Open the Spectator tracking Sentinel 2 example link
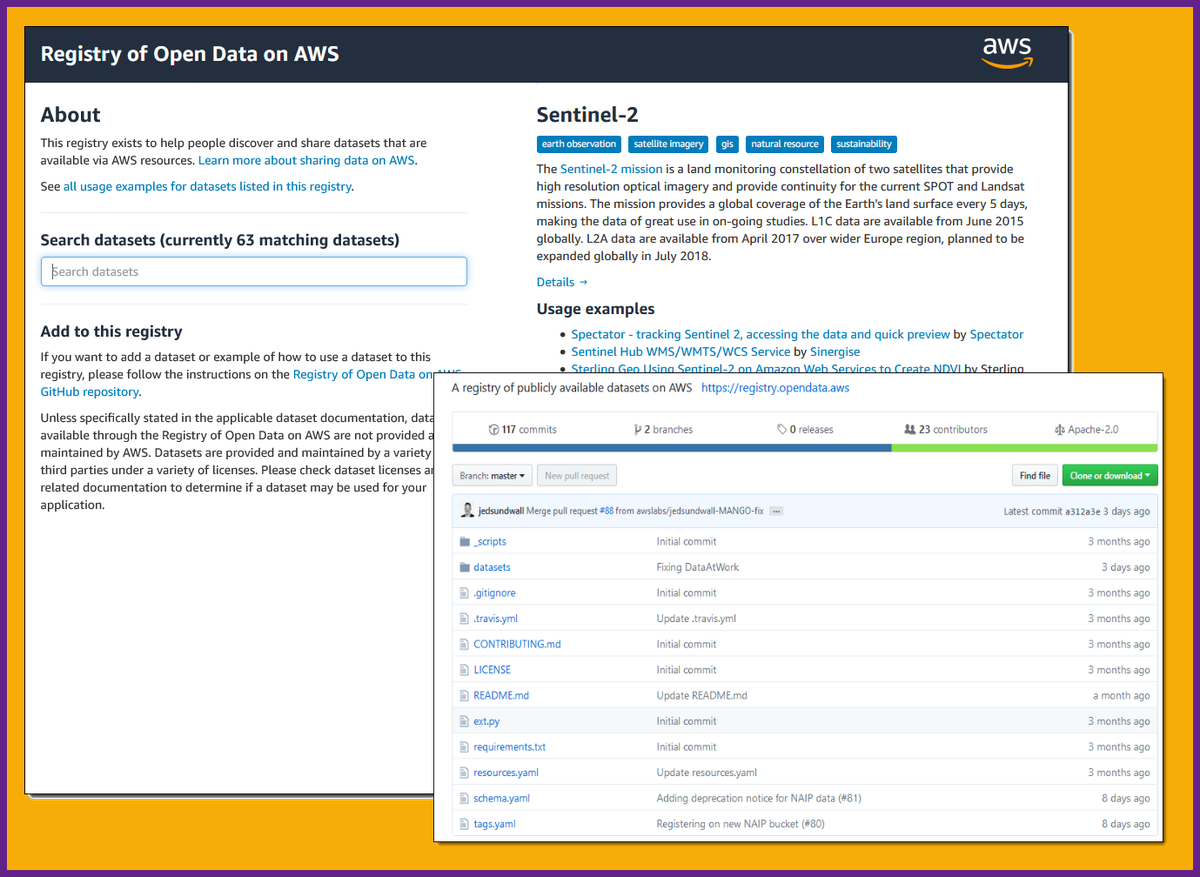This screenshot has height=877, width=1200. pos(760,334)
